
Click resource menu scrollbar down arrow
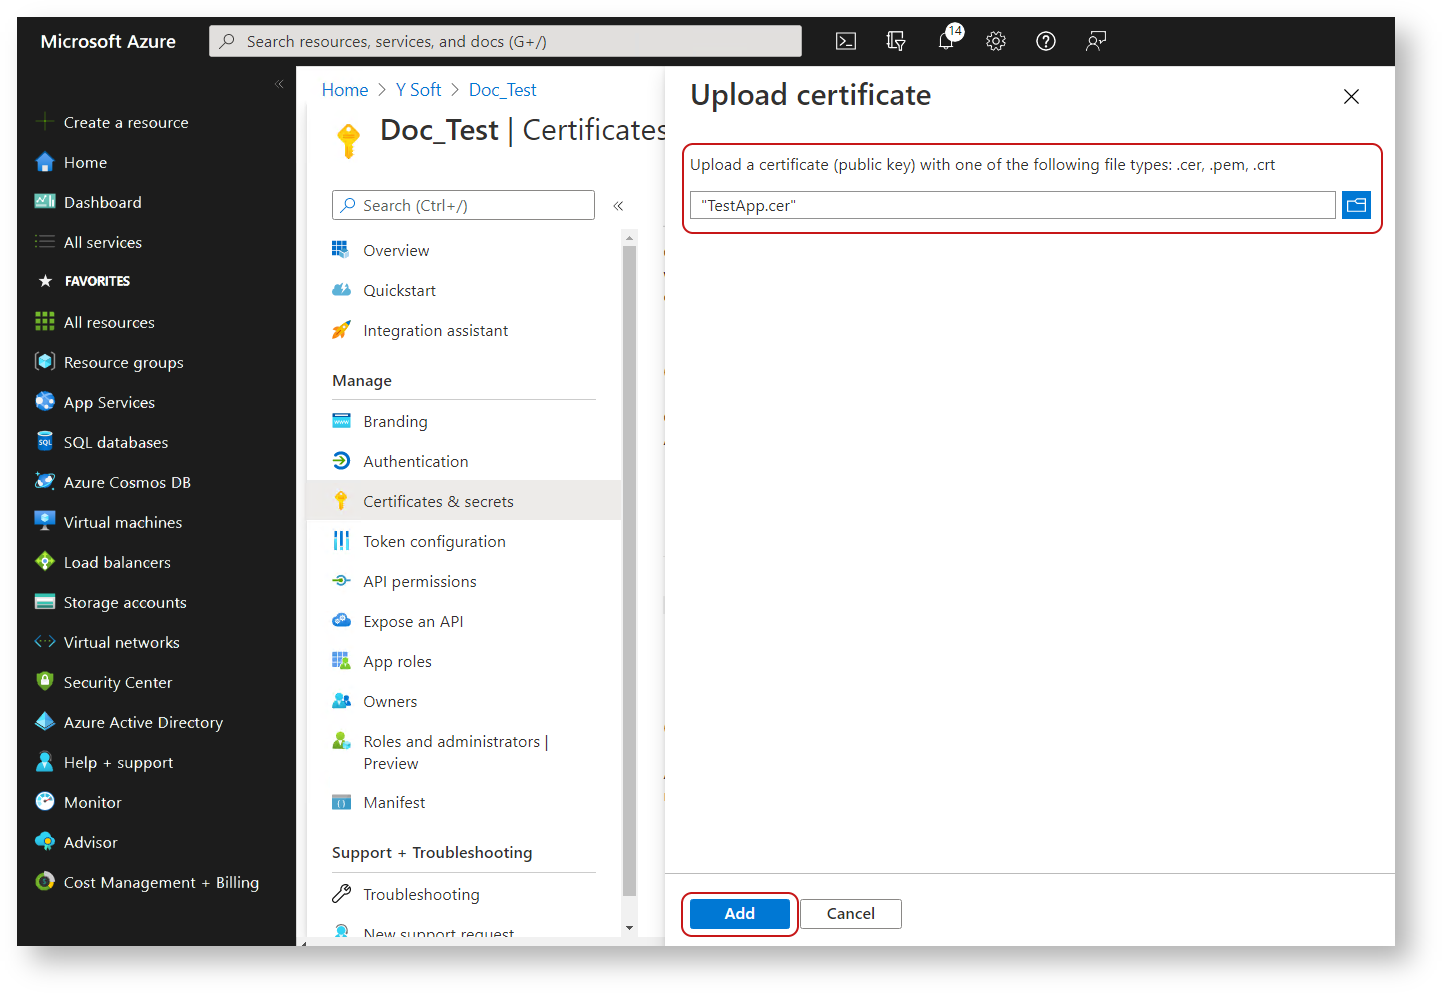click(x=629, y=928)
